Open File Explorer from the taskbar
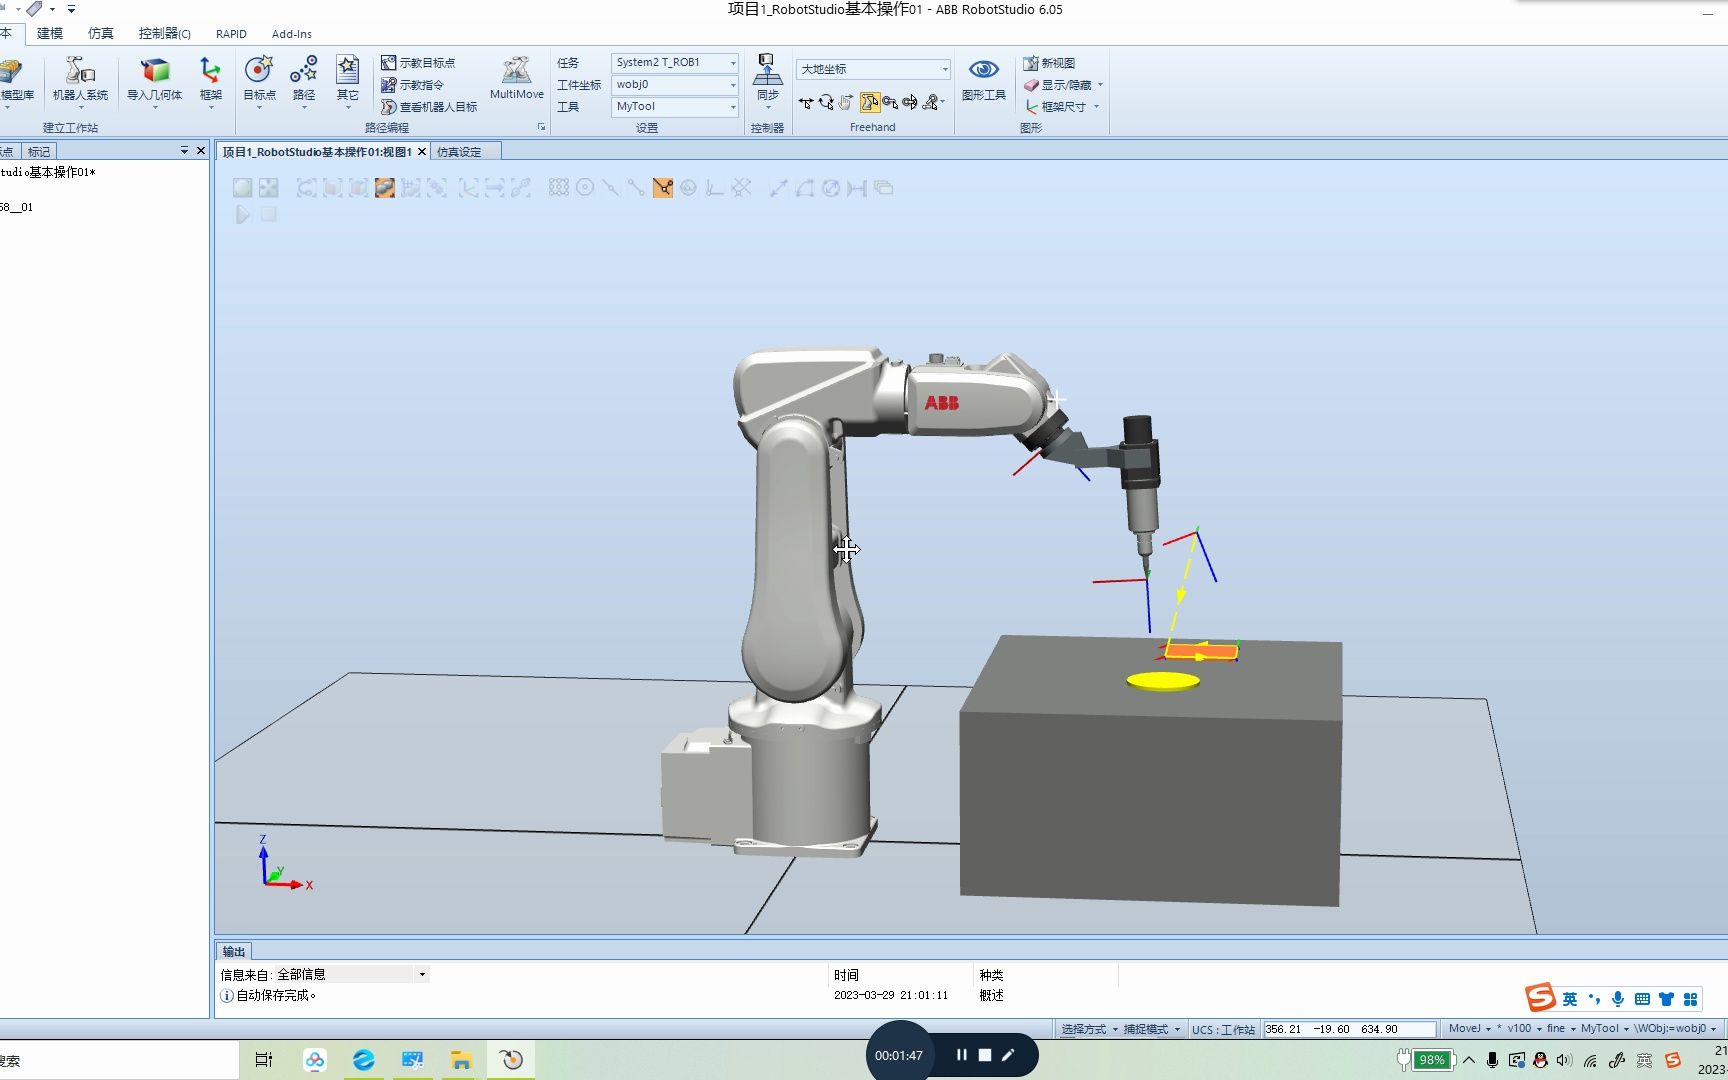Viewport: 1728px width, 1080px height. pos(461,1060)
